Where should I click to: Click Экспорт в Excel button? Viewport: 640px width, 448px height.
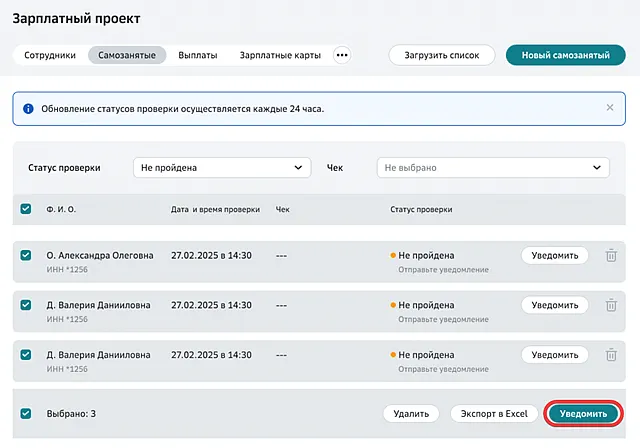[x=493, y=413]
